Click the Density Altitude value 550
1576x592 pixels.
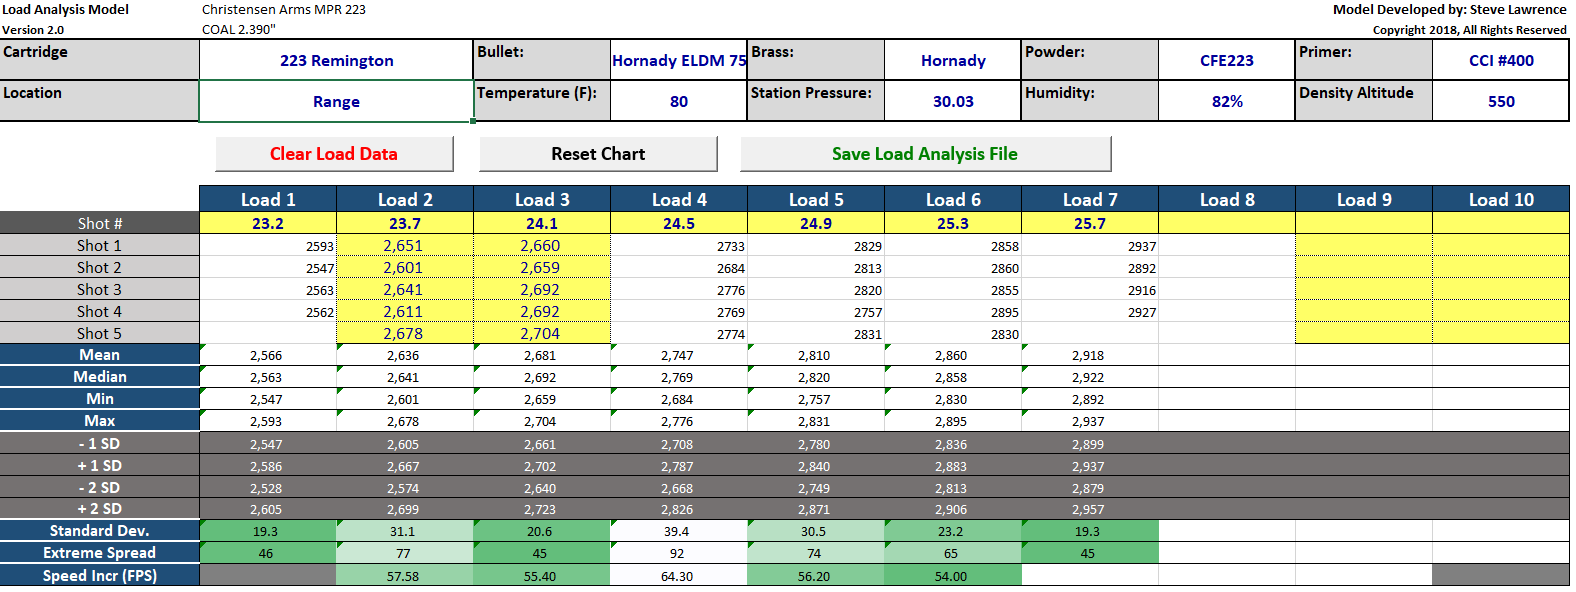1500,101
